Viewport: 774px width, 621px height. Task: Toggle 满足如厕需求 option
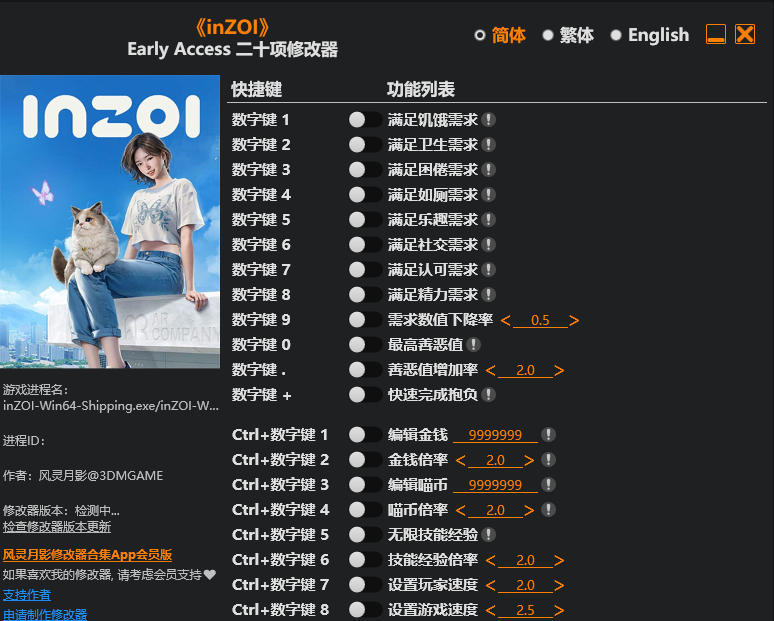click(365, 194)
